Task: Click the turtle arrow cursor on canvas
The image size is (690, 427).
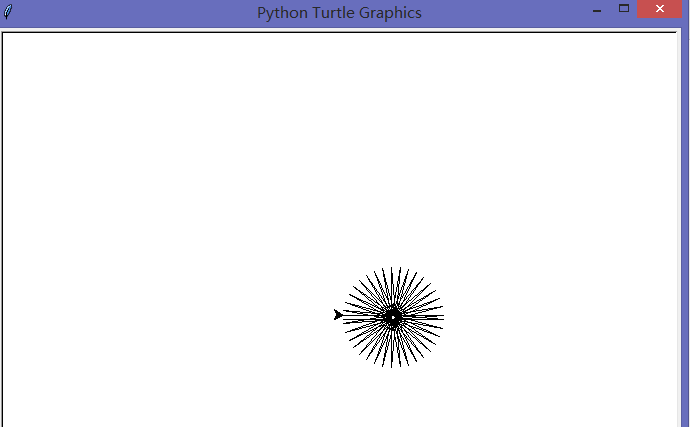Action: (x=338, y=315)
